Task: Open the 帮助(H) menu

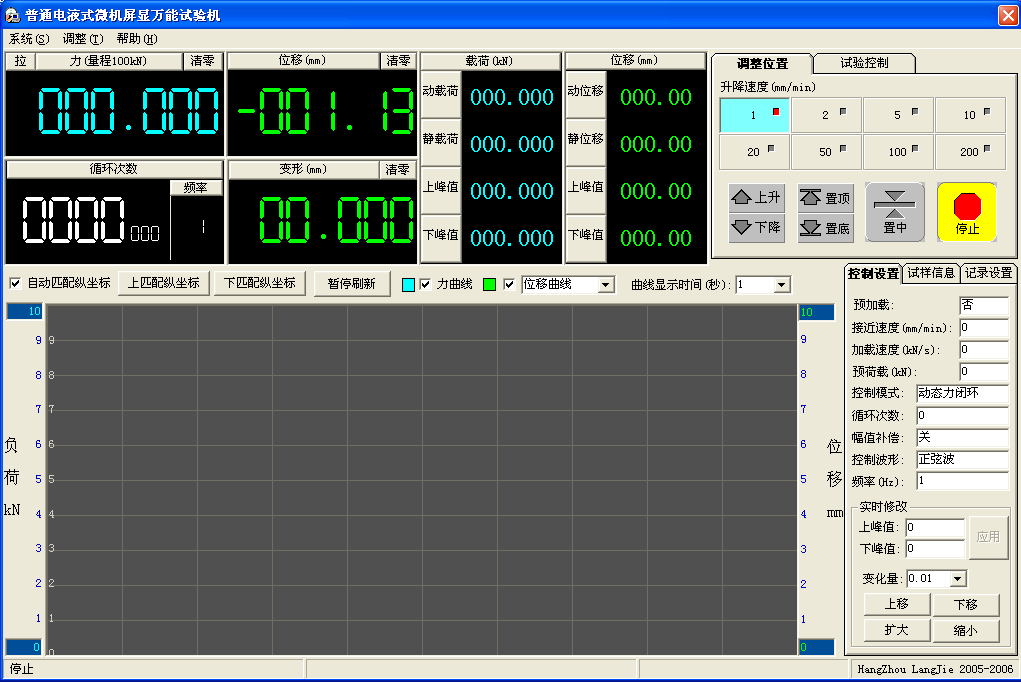Action: tap(137, 39)
